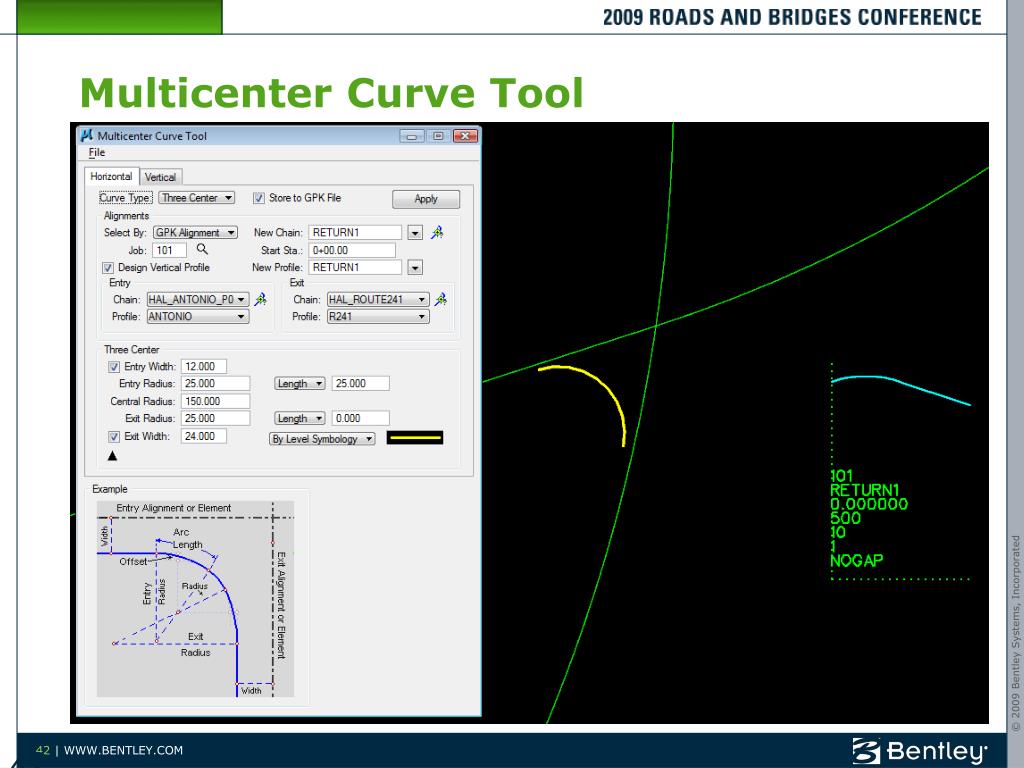Click the Entry Chain pick-element icon
This screenshot has width=1024, height=768.
tap(260, 299)
